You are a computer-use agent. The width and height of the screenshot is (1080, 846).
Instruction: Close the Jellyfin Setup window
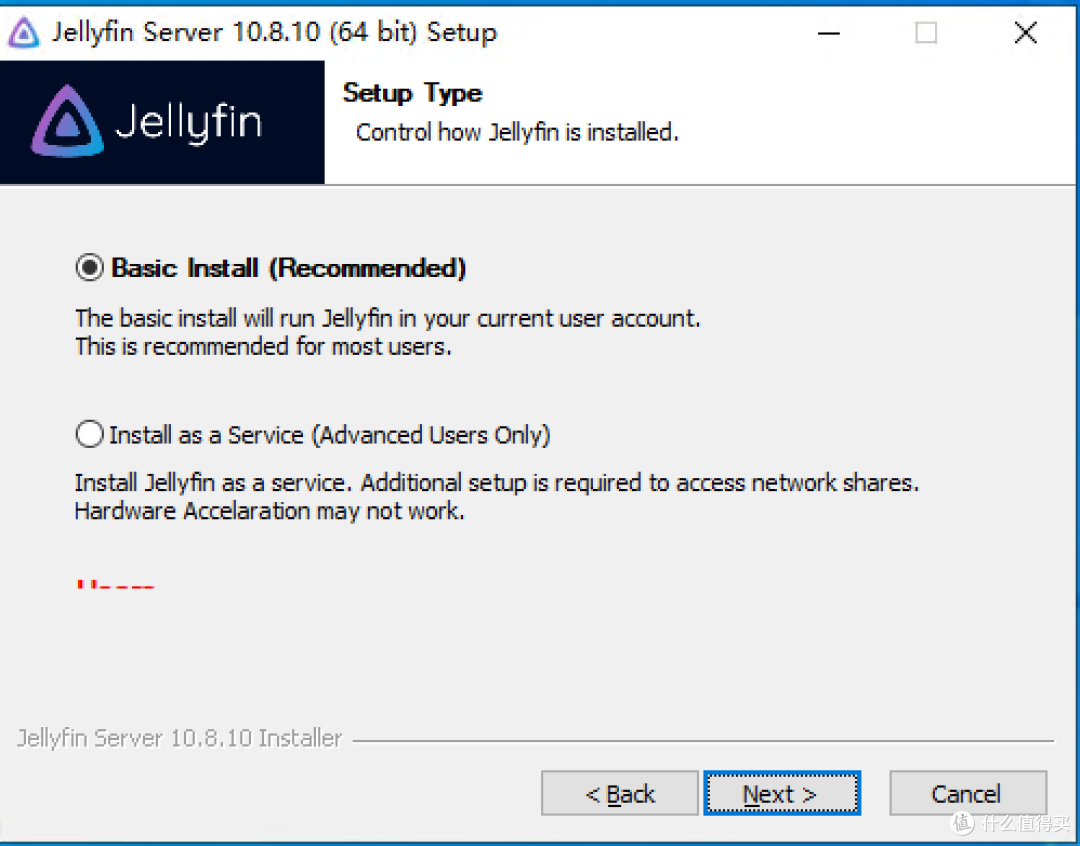(1025, 33)
